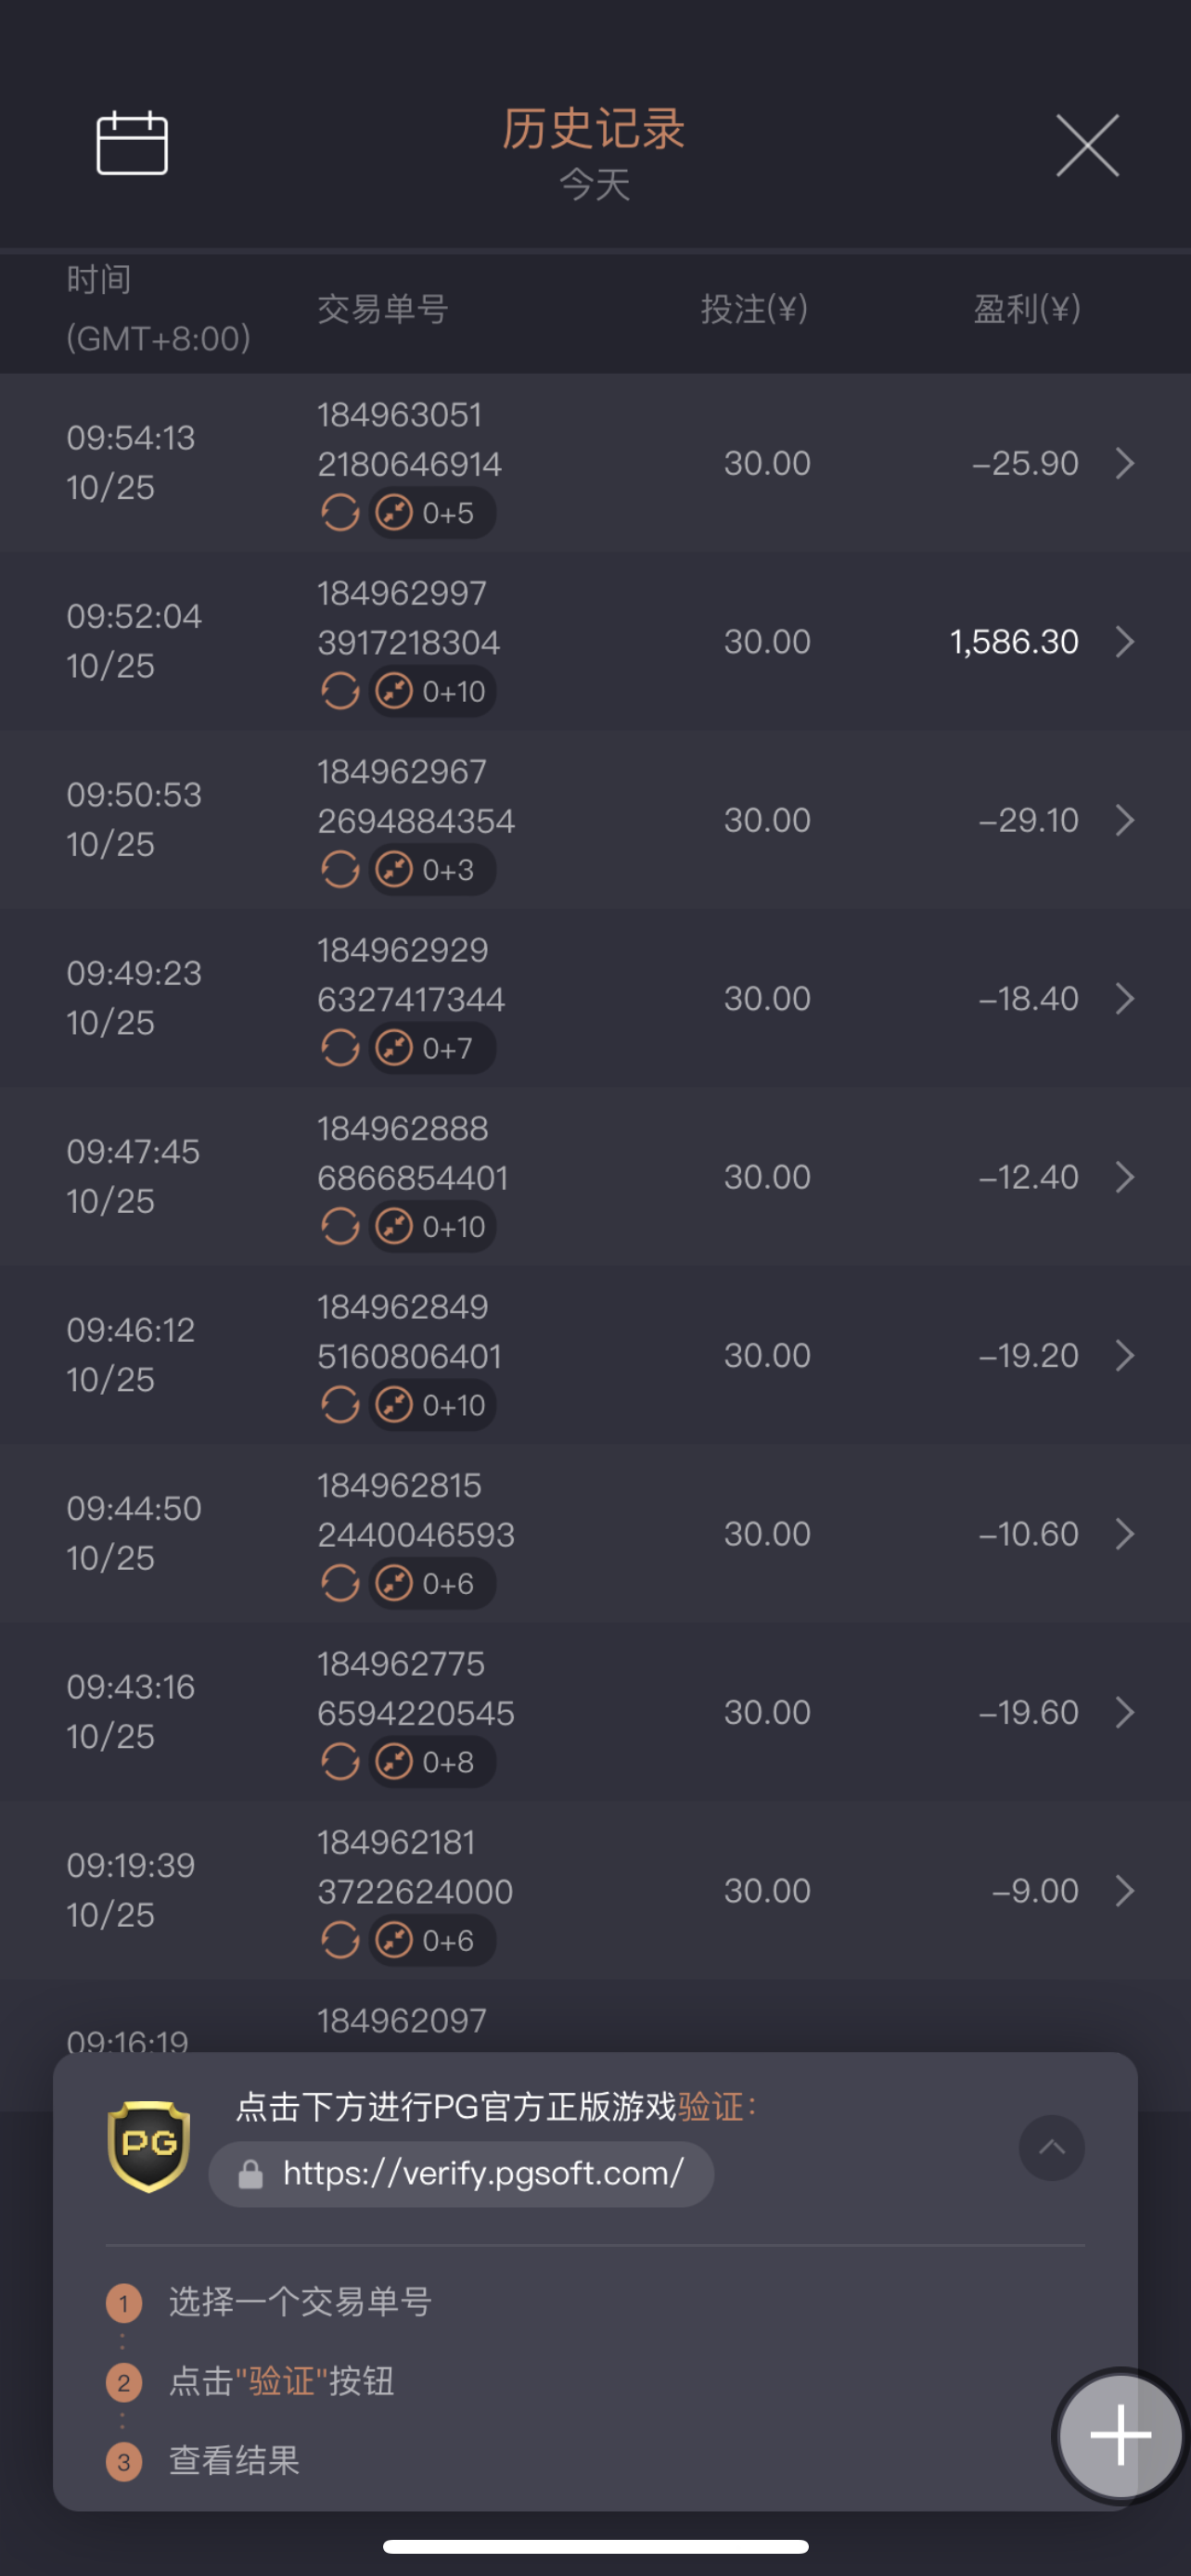Click step 2 点击验证按钮 text

pyautogui.click(x=281, y=2381)
